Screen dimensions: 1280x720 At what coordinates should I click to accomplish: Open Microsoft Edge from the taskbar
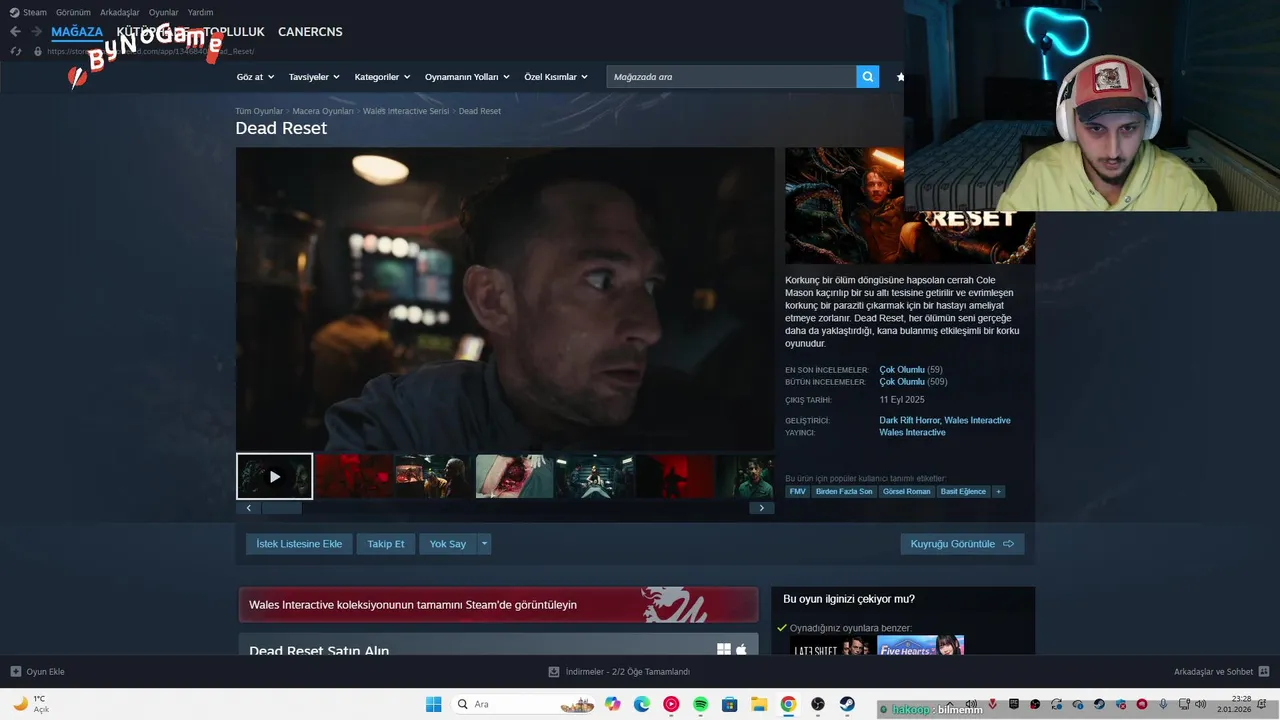click(x=642, y=704)
